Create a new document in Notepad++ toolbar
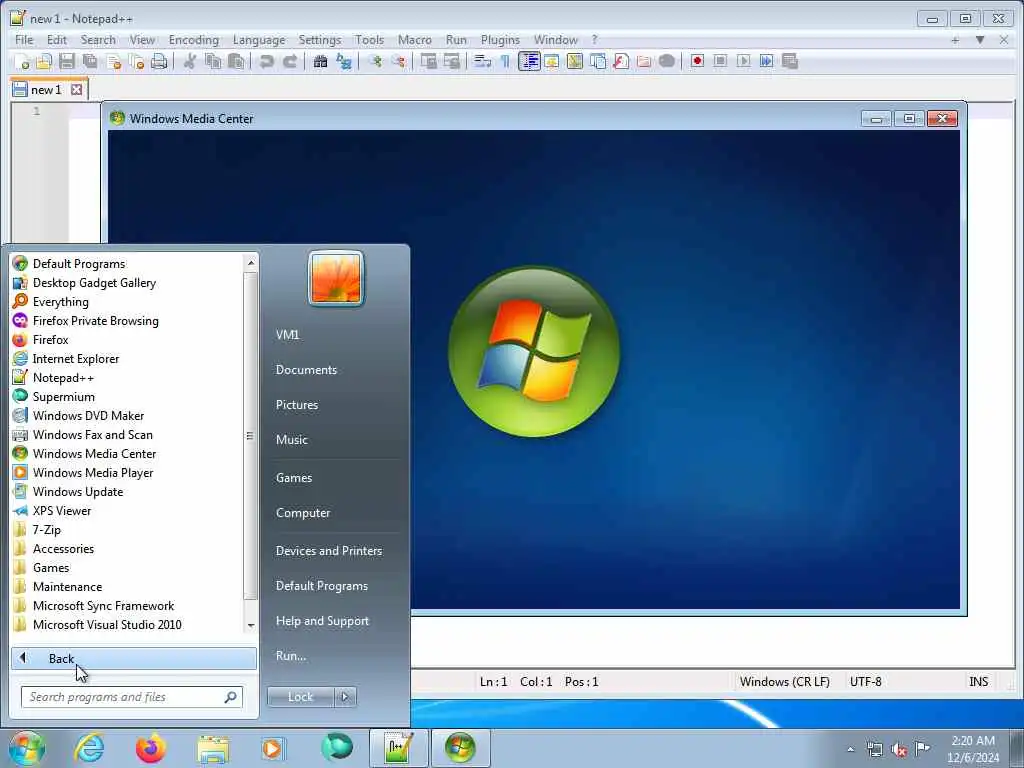The height and width of the screenshot is (768, 1024). pyautogui.click(x=21, y=61)
